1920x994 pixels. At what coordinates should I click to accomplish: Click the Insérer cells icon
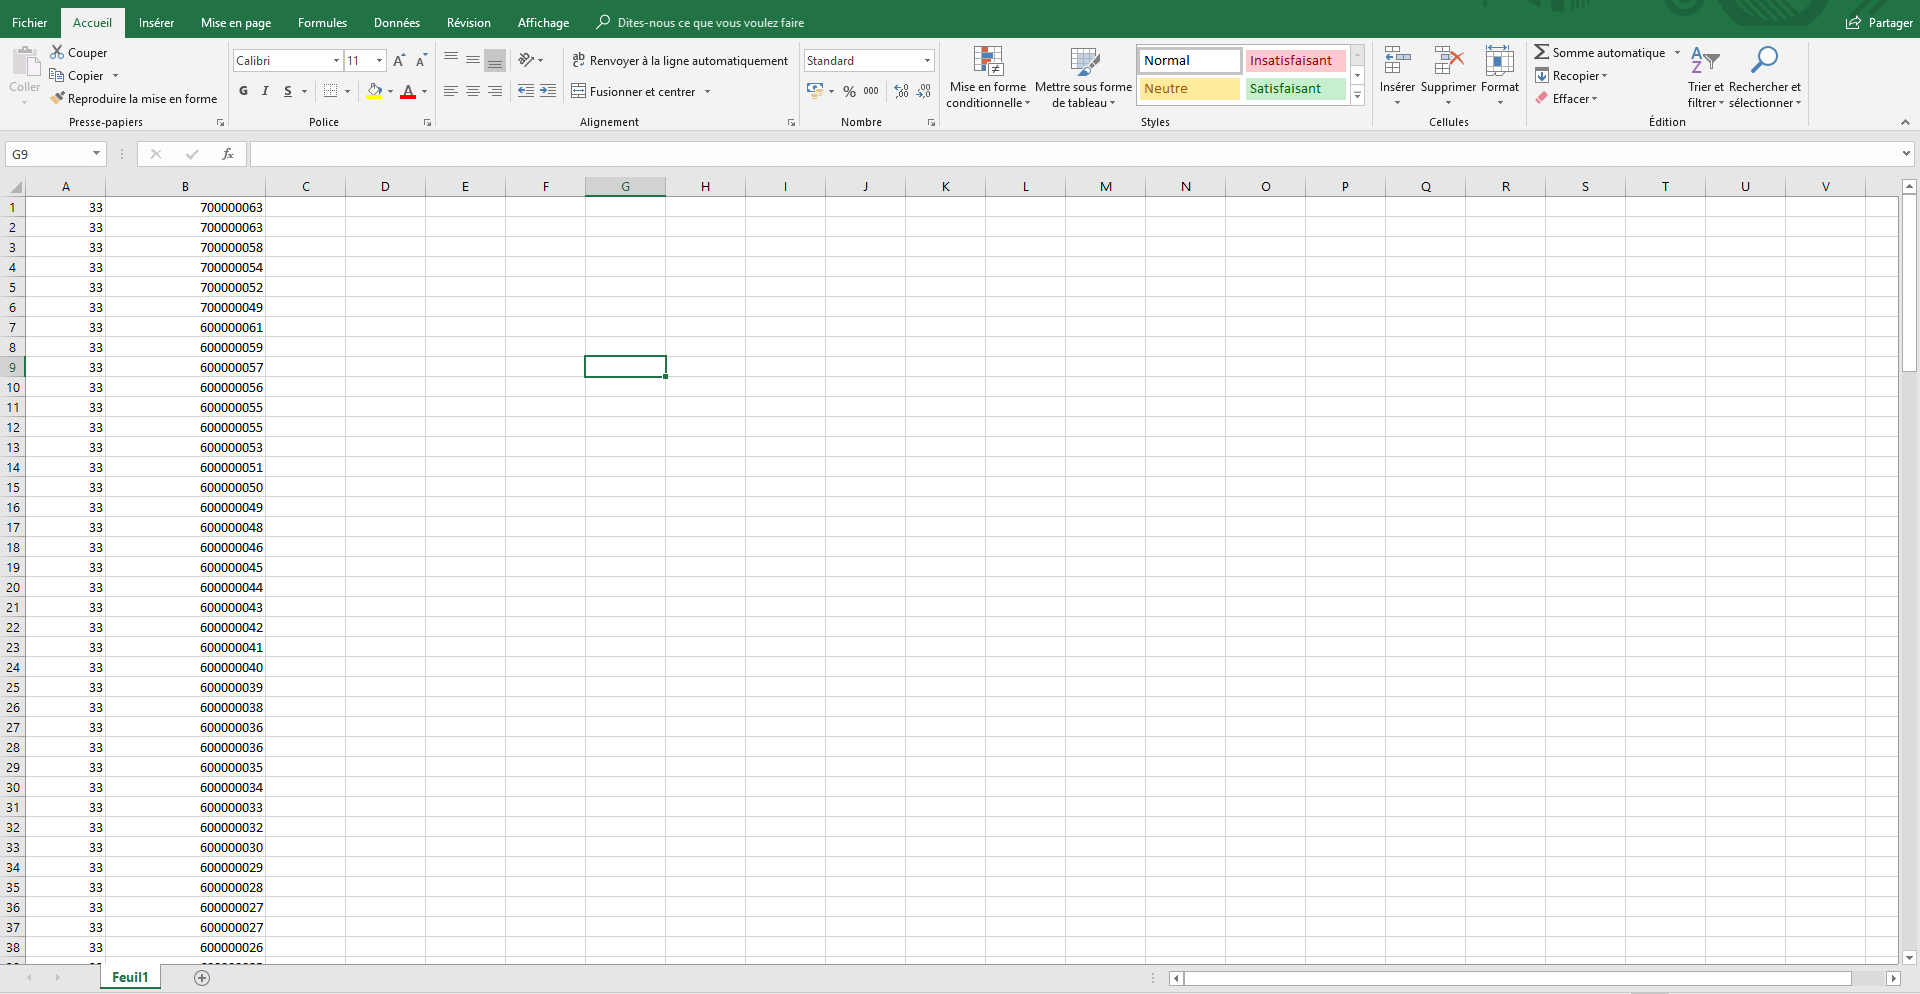point(1397,62)
